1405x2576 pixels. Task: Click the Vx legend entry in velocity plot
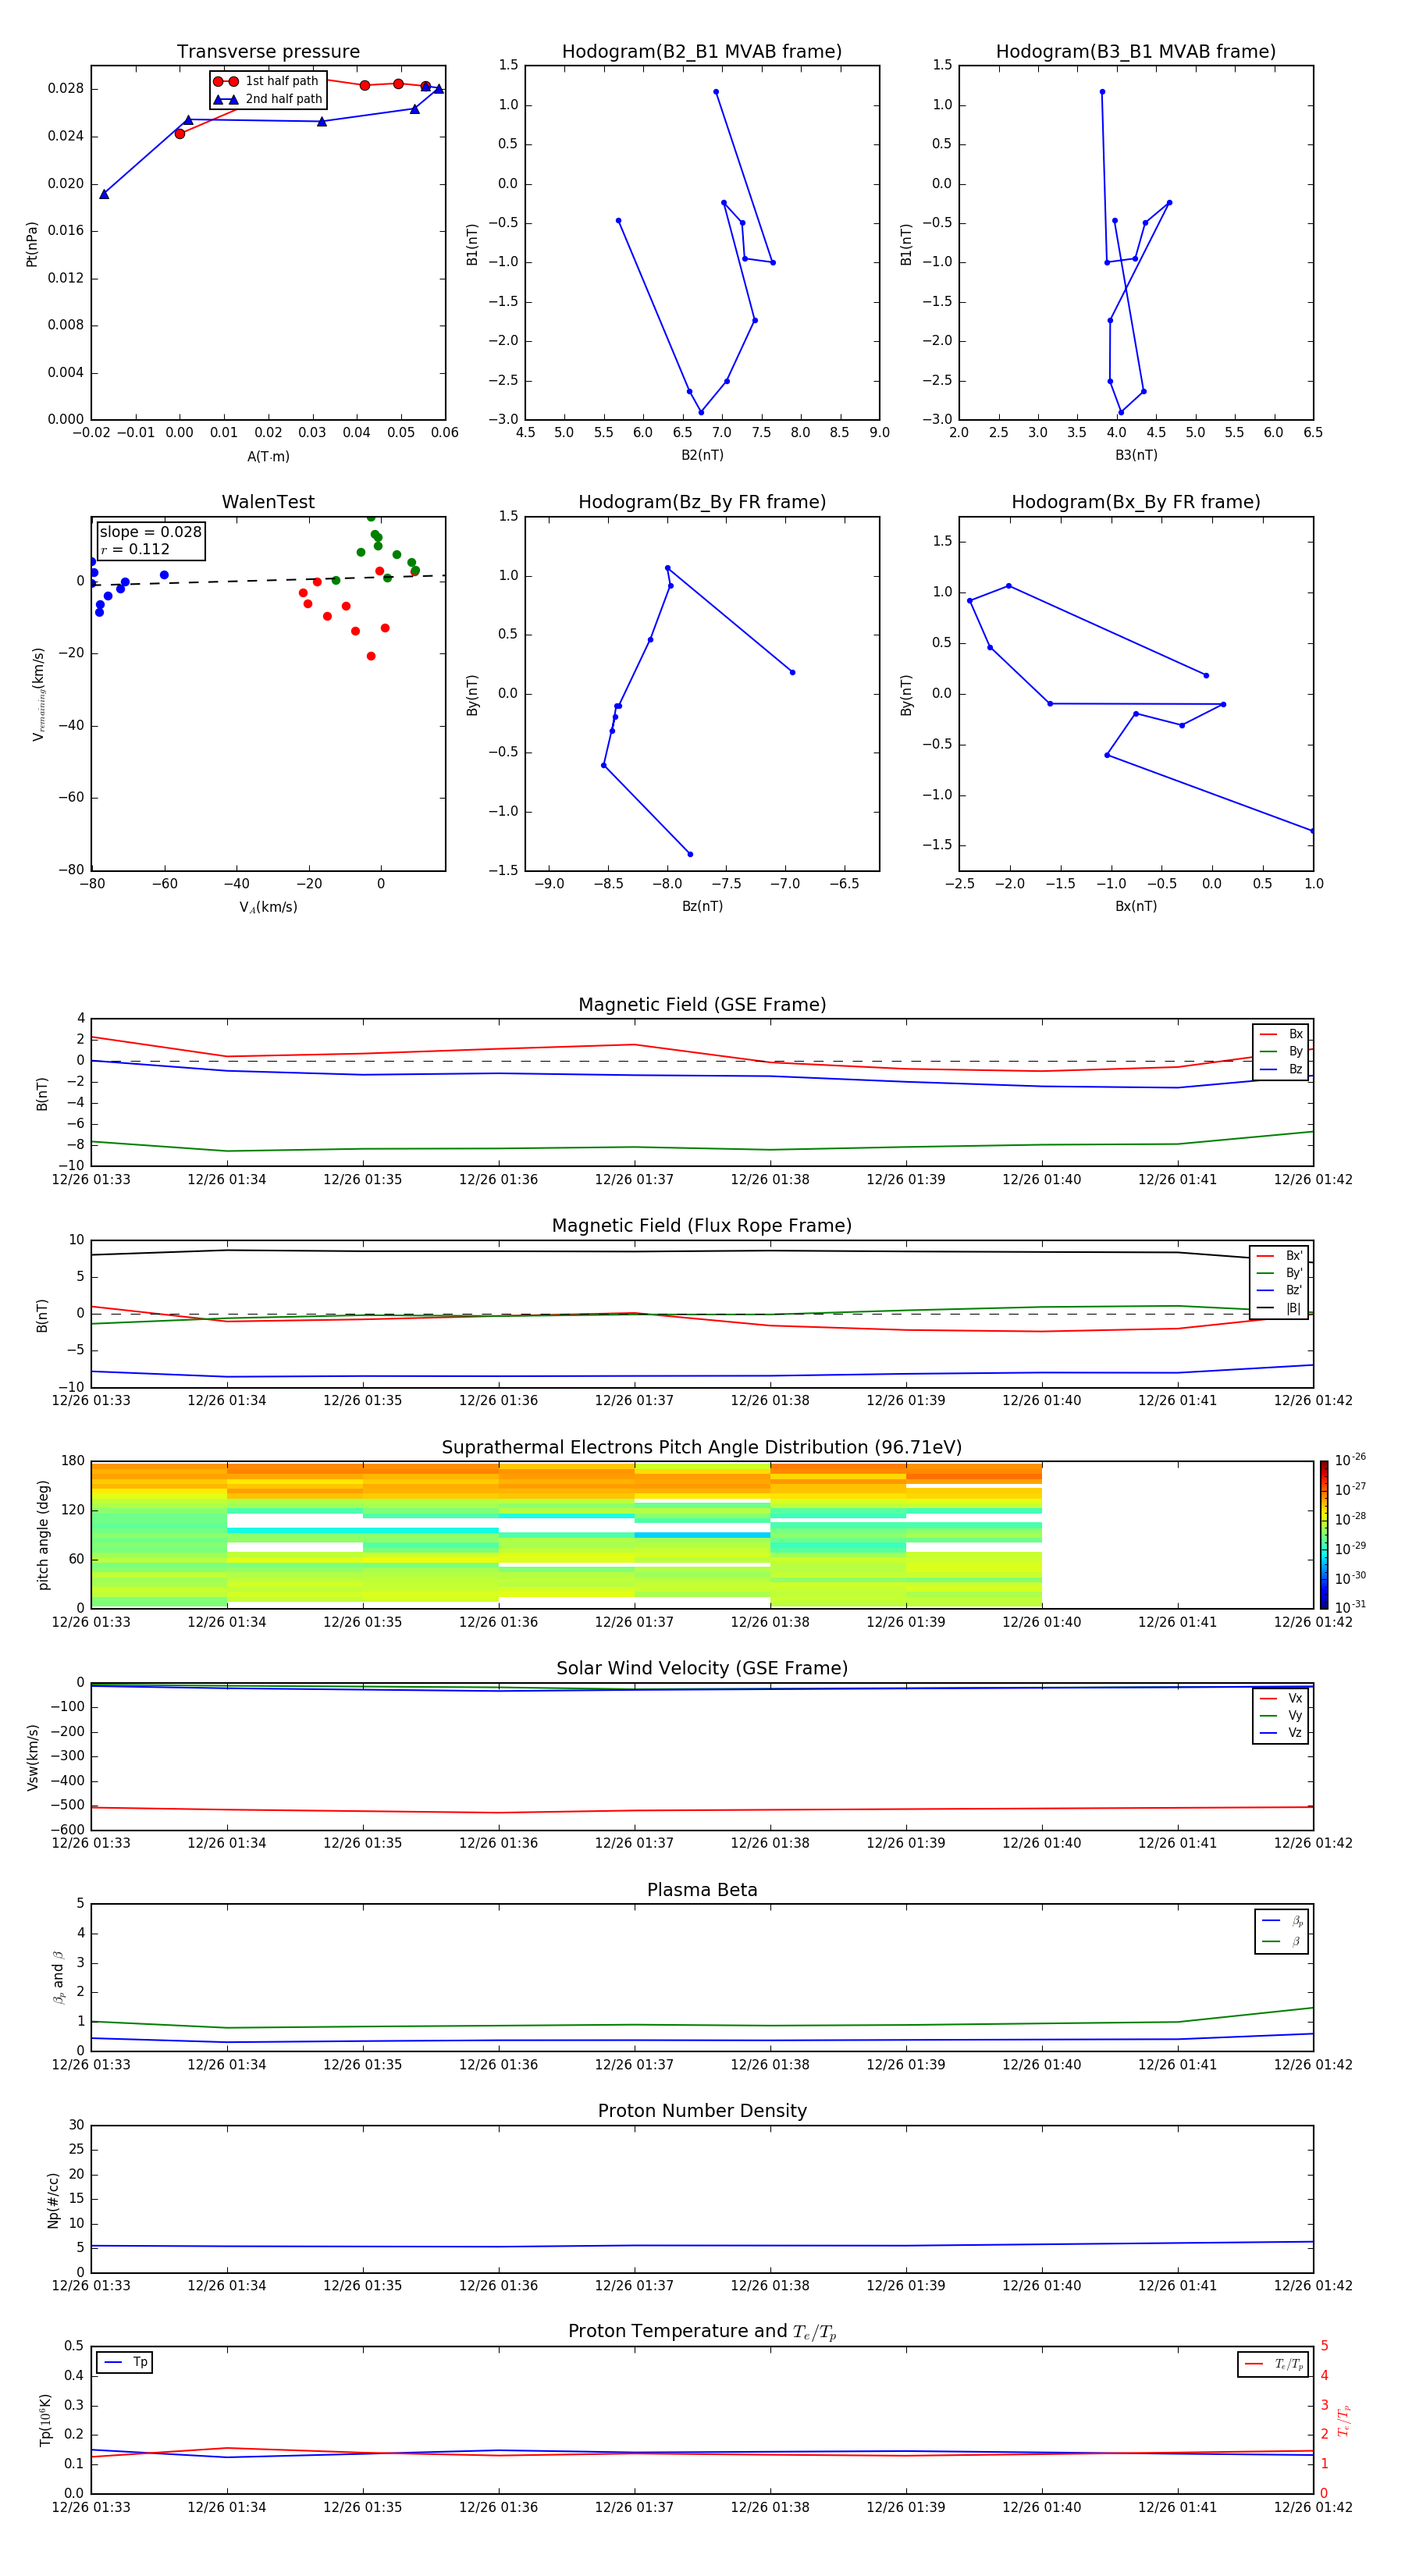(x=1281, y=1698)
